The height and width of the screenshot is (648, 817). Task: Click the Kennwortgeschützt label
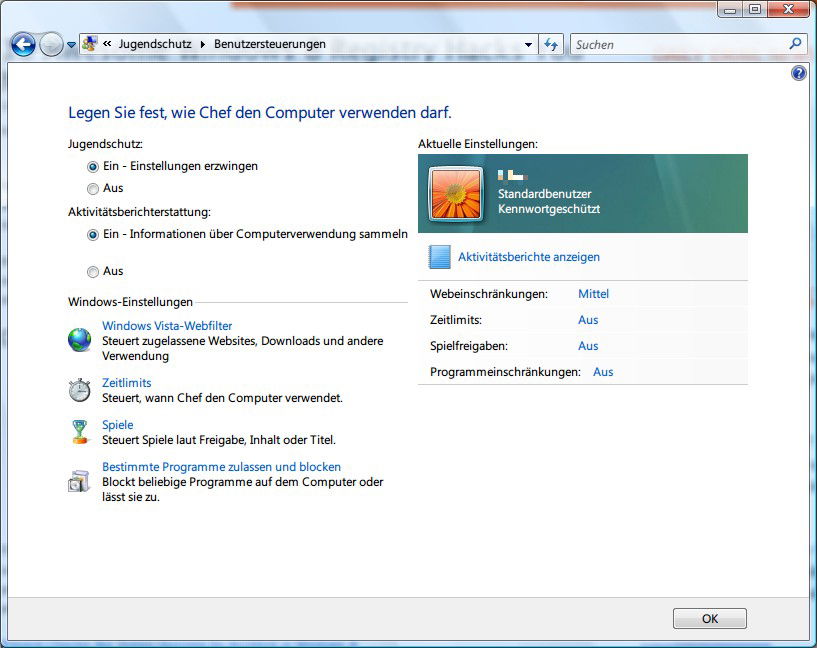549,209
